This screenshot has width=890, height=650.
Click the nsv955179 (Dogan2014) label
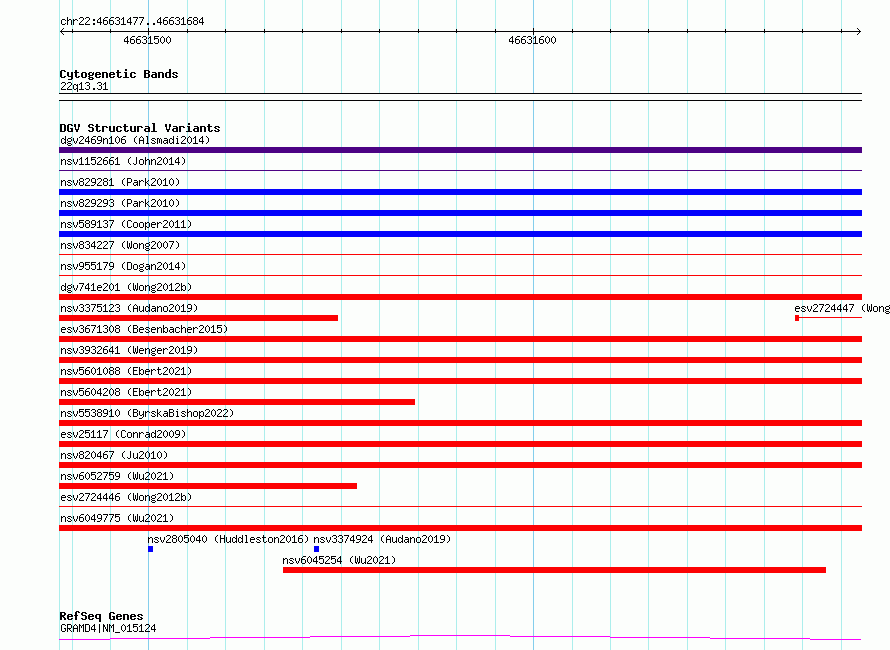pyautogui.click(x=123, y=266)
